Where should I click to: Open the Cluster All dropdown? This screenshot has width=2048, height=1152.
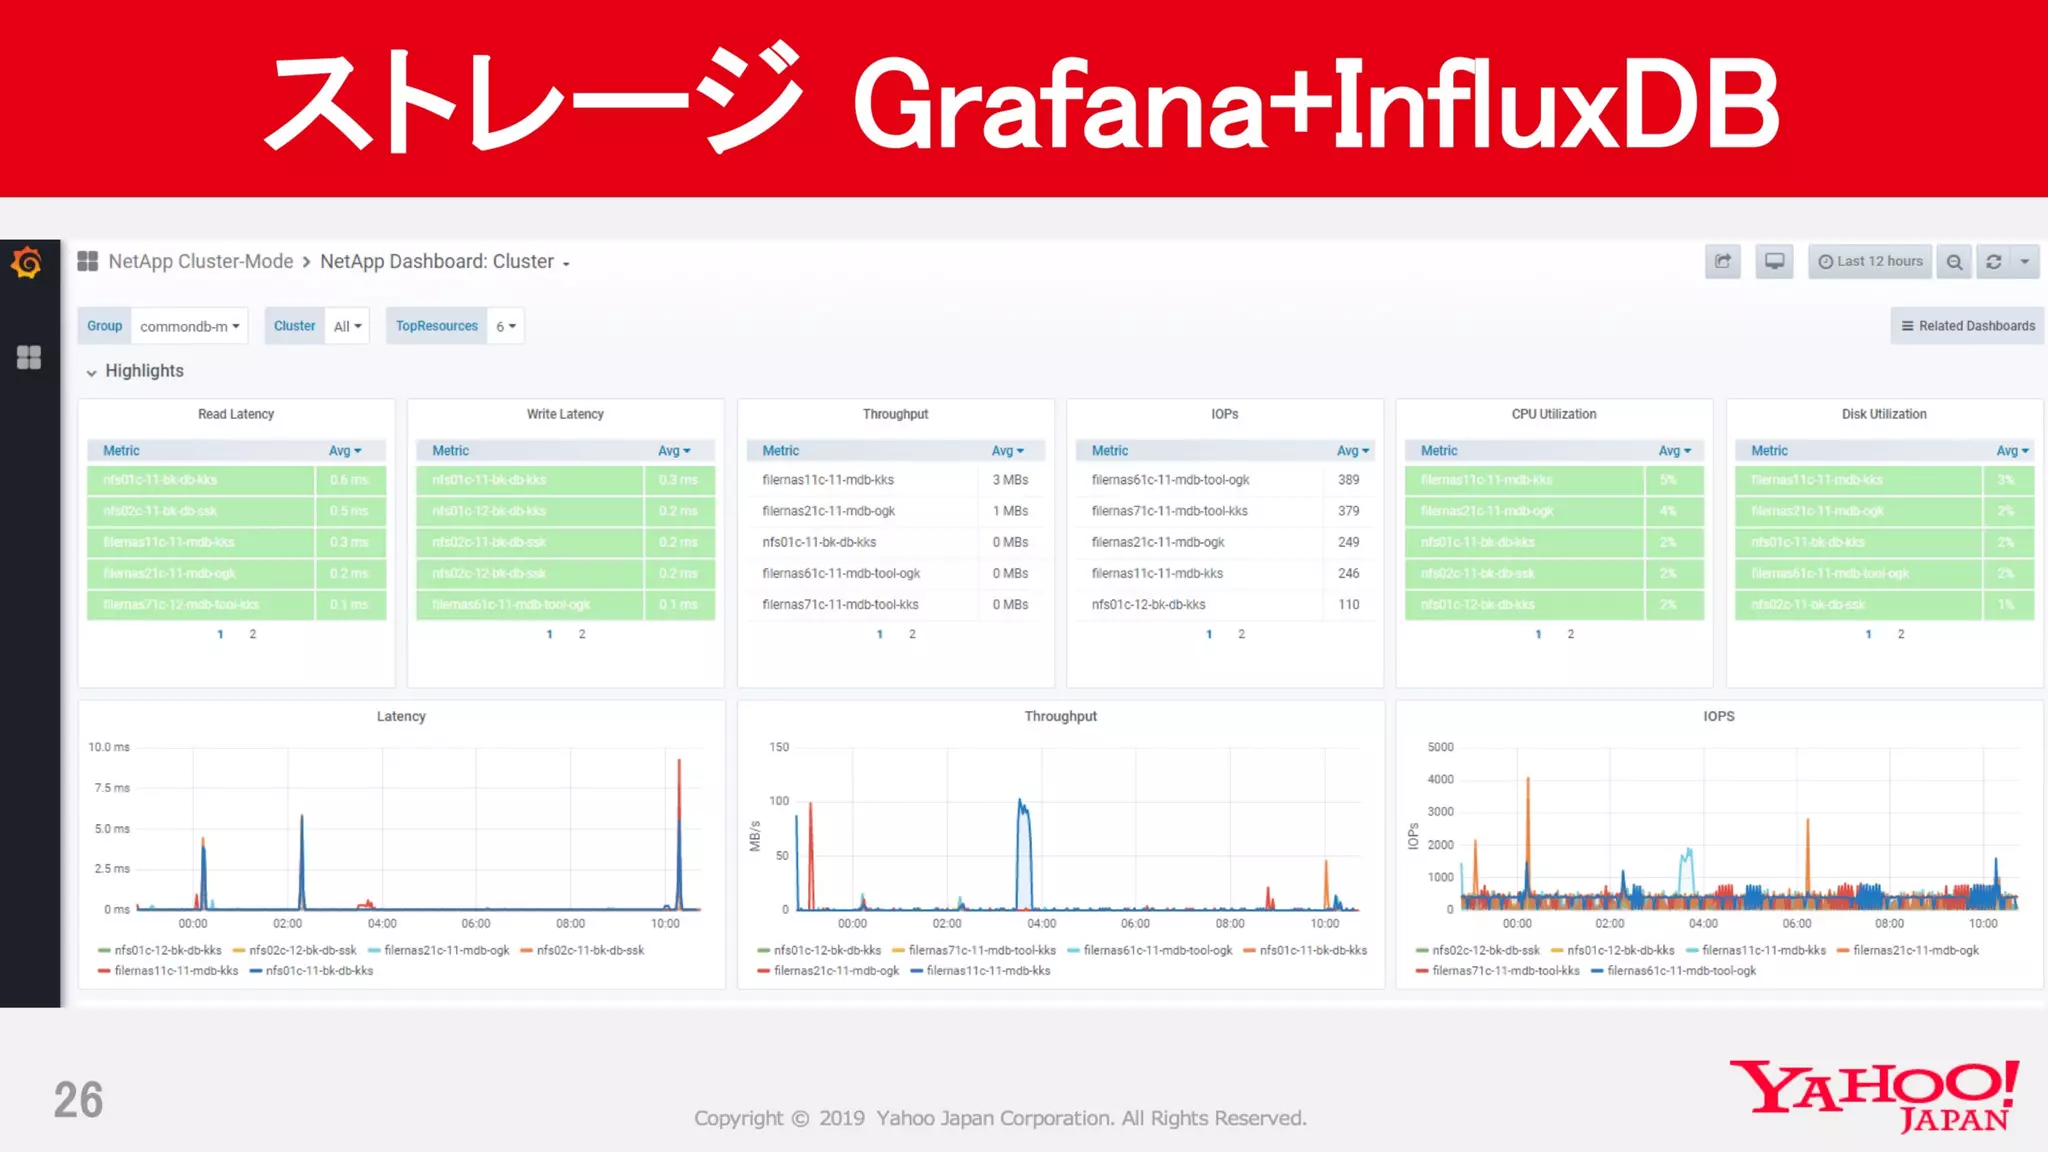coord(347,326)
